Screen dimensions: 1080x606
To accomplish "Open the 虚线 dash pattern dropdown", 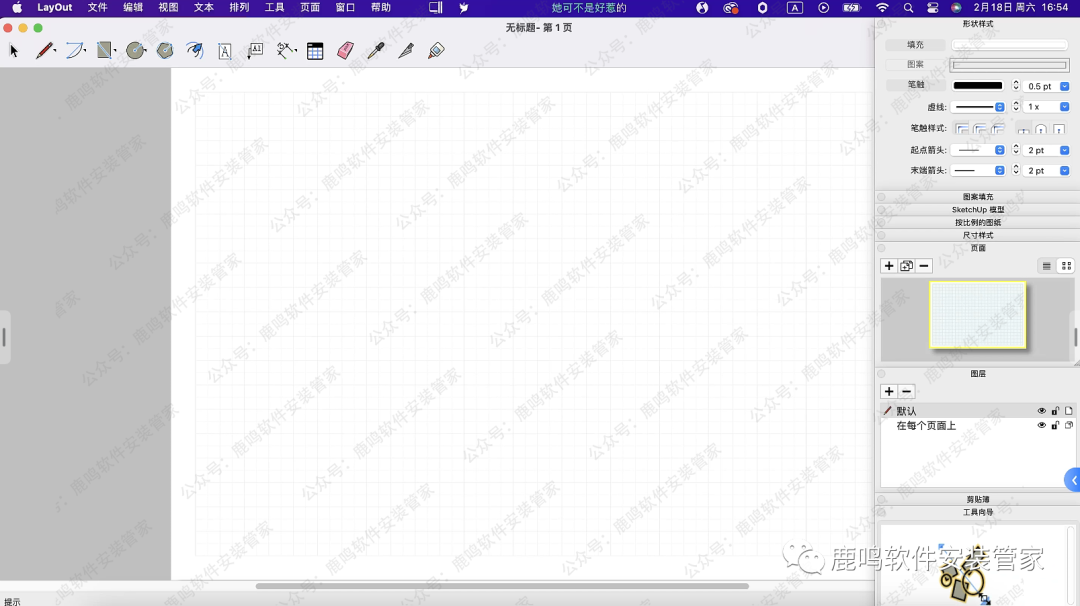I will point(999,107).
